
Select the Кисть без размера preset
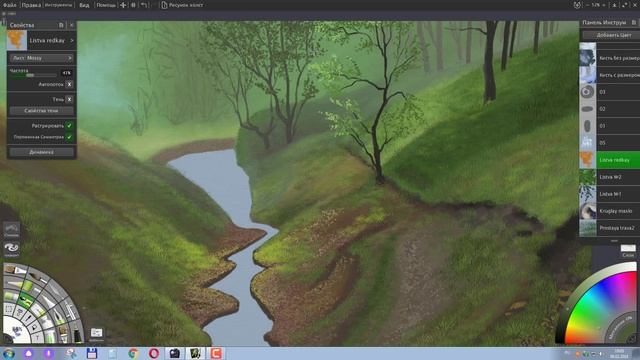coord(610,58)
